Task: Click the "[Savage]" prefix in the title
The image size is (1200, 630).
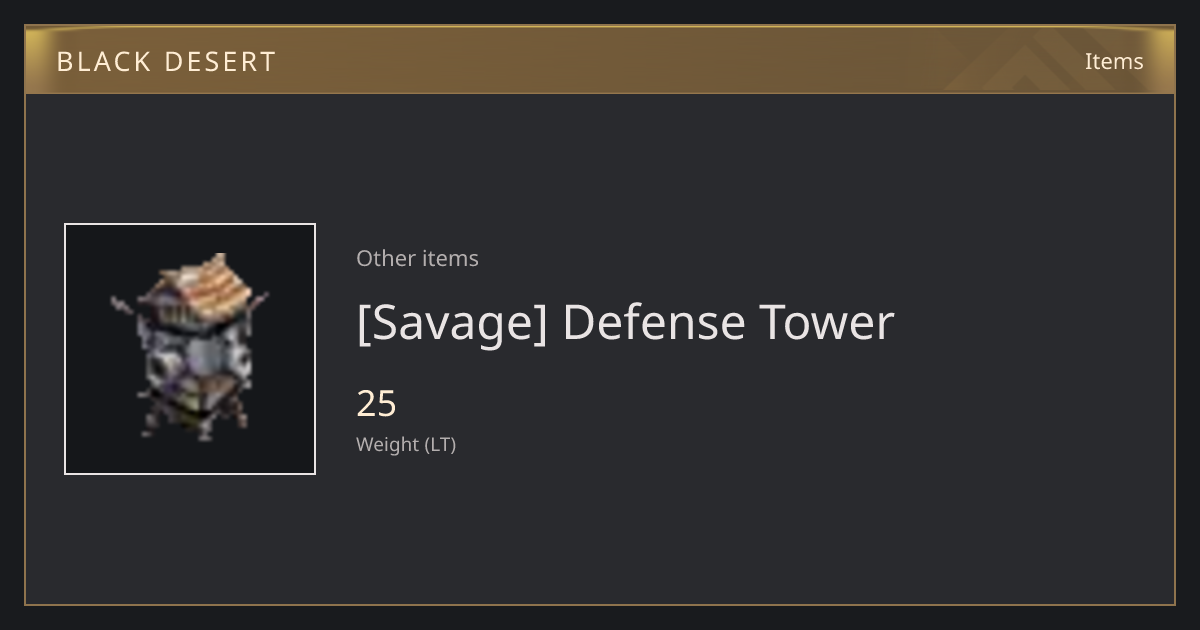Action: 452,323
